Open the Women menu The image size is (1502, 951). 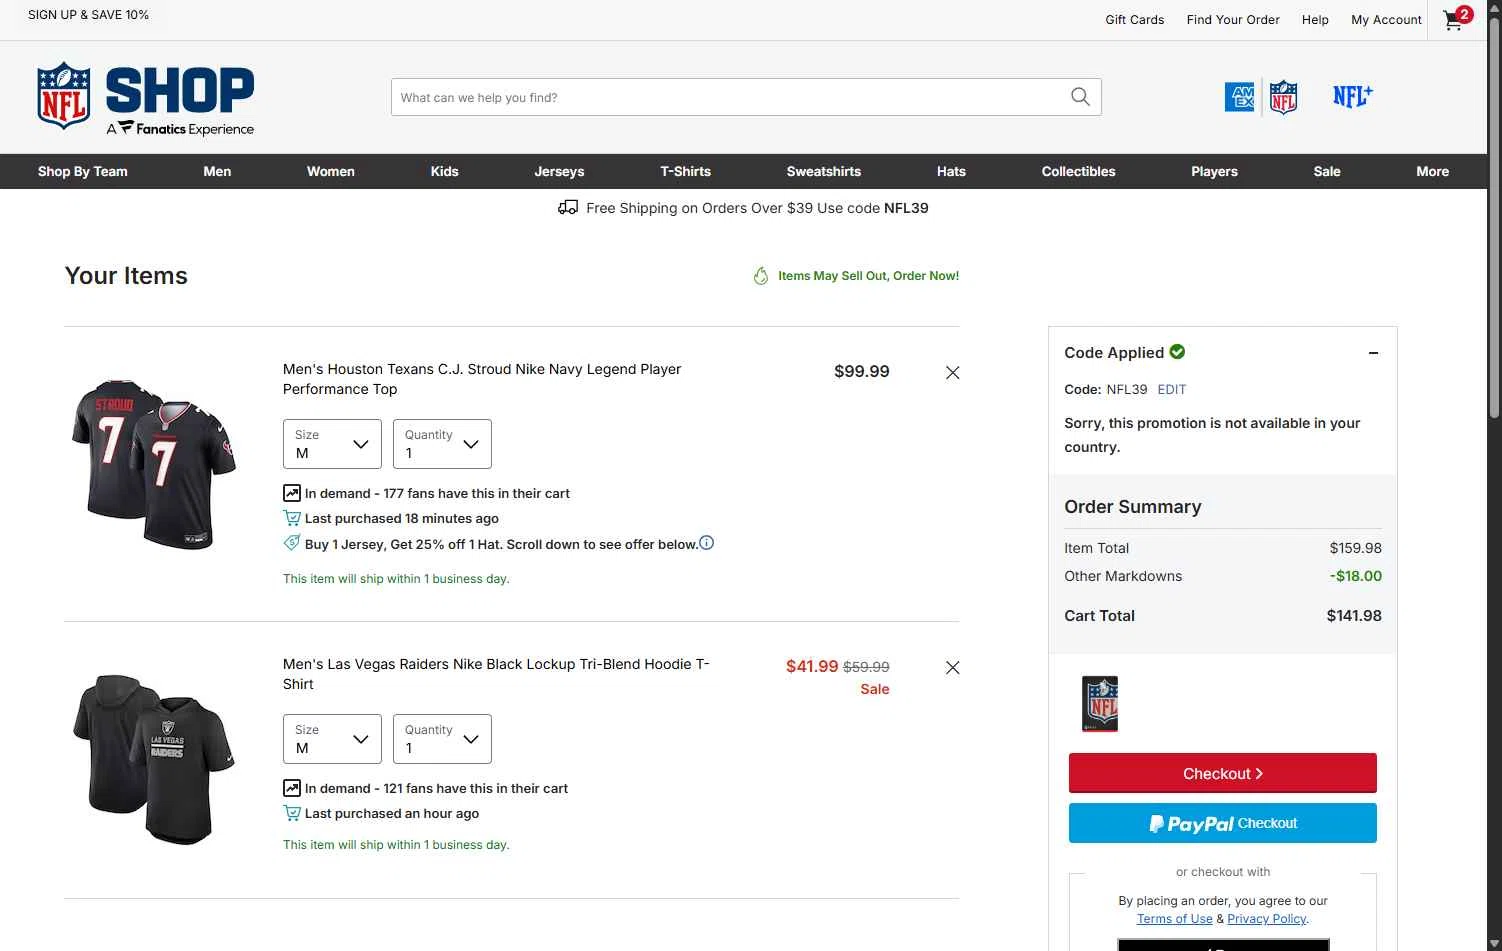coord(331,171)
